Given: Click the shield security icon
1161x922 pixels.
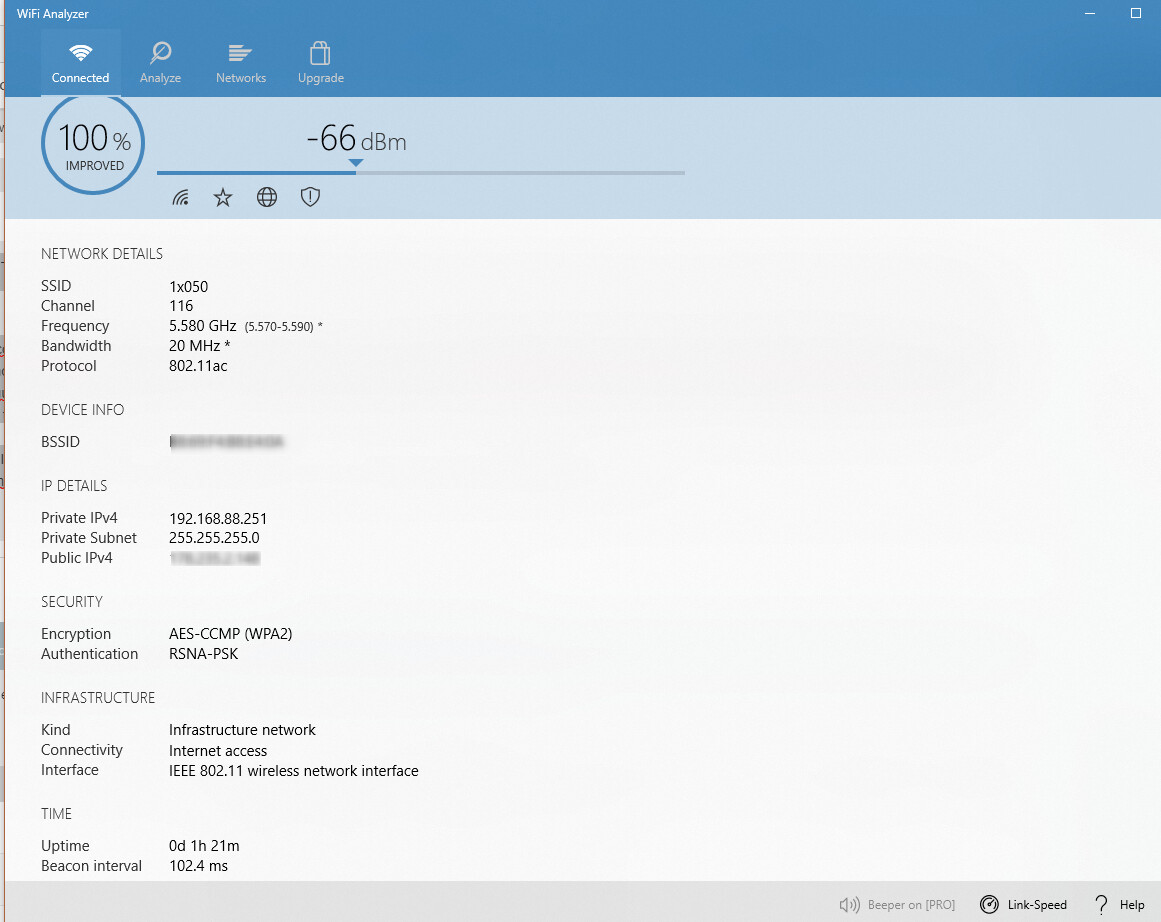Looking at the screenshot, I should [310, 196].
